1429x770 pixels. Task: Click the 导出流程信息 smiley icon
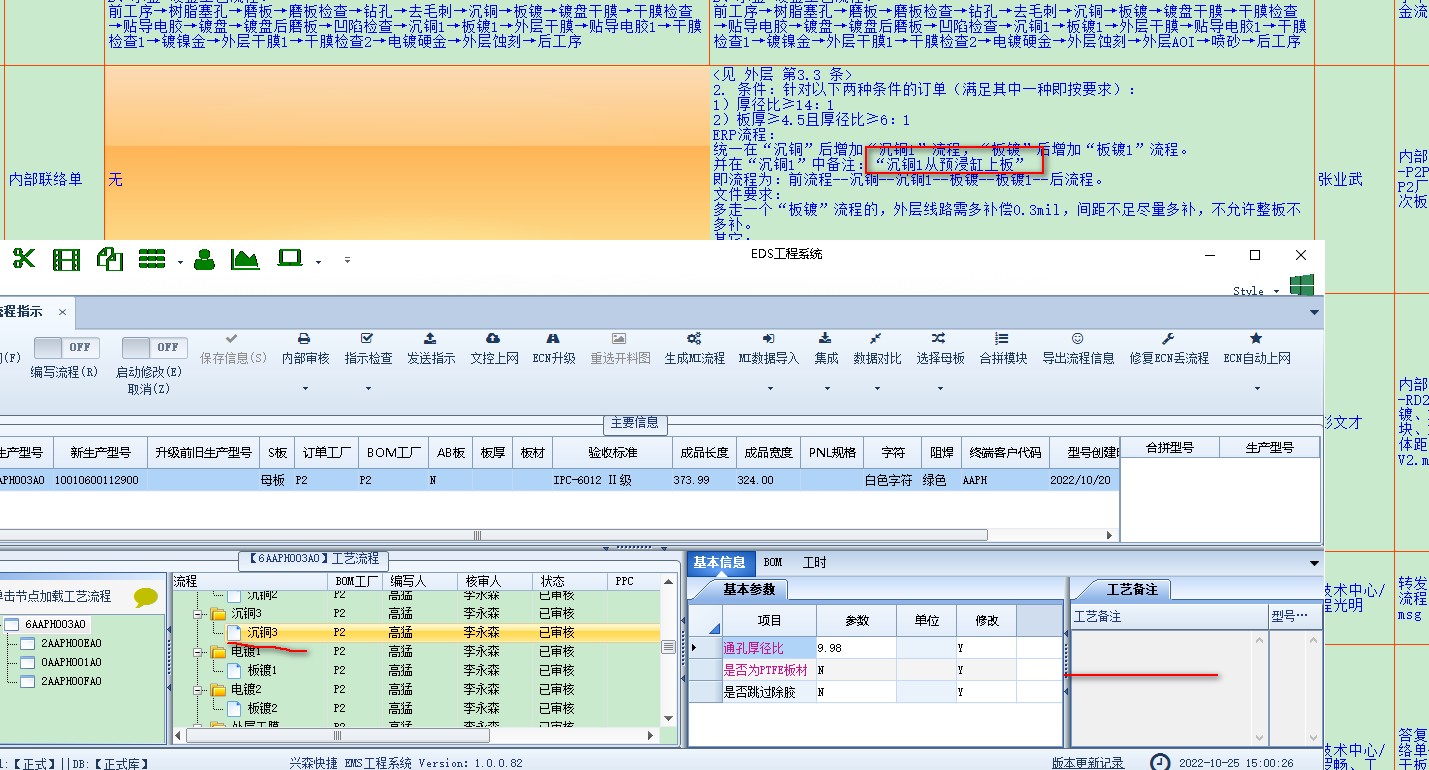click(1077, 339)
